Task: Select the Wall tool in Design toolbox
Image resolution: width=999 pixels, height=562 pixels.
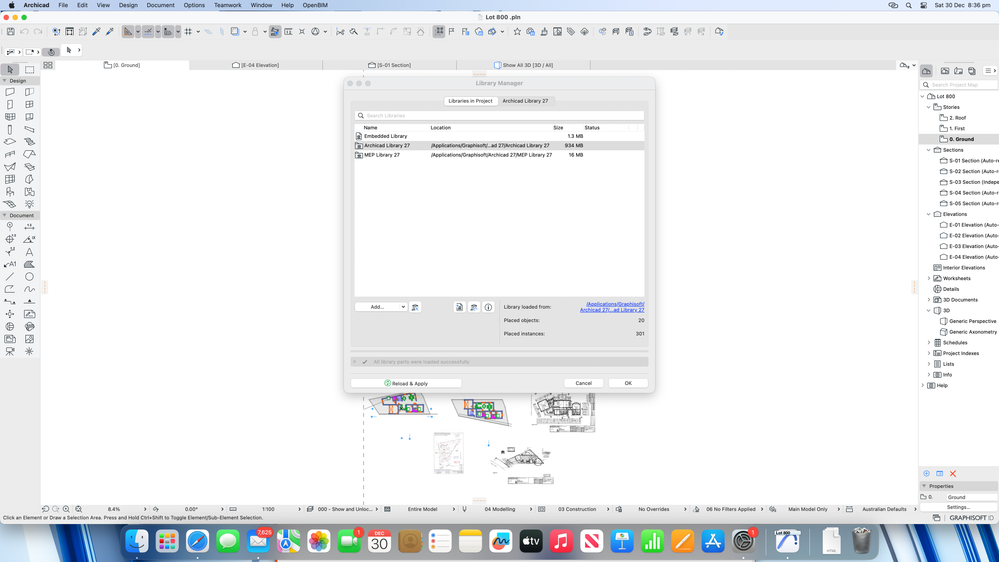Action: coord(10,92)
